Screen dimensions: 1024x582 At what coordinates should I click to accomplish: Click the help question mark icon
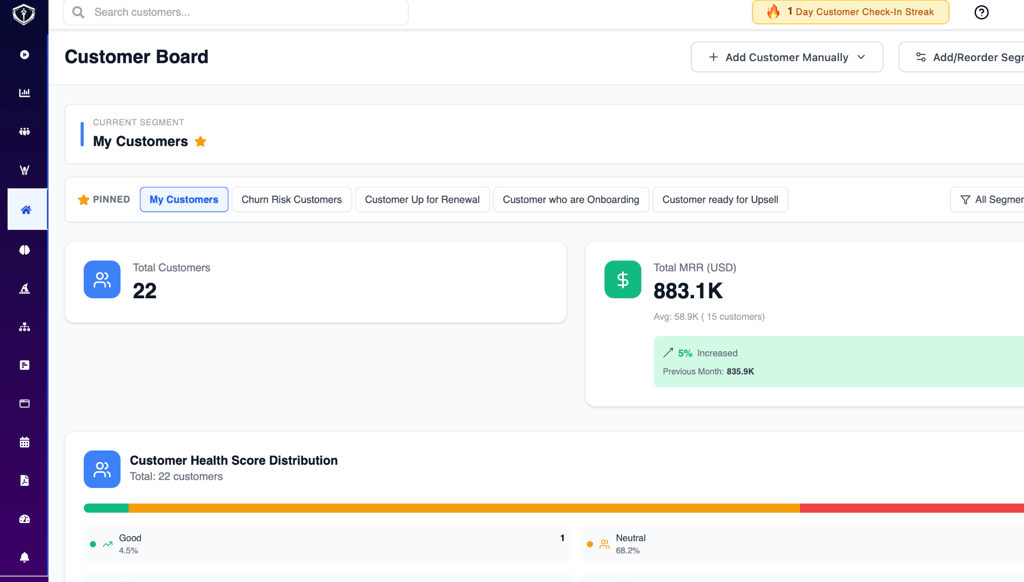[x=981, y=12]
